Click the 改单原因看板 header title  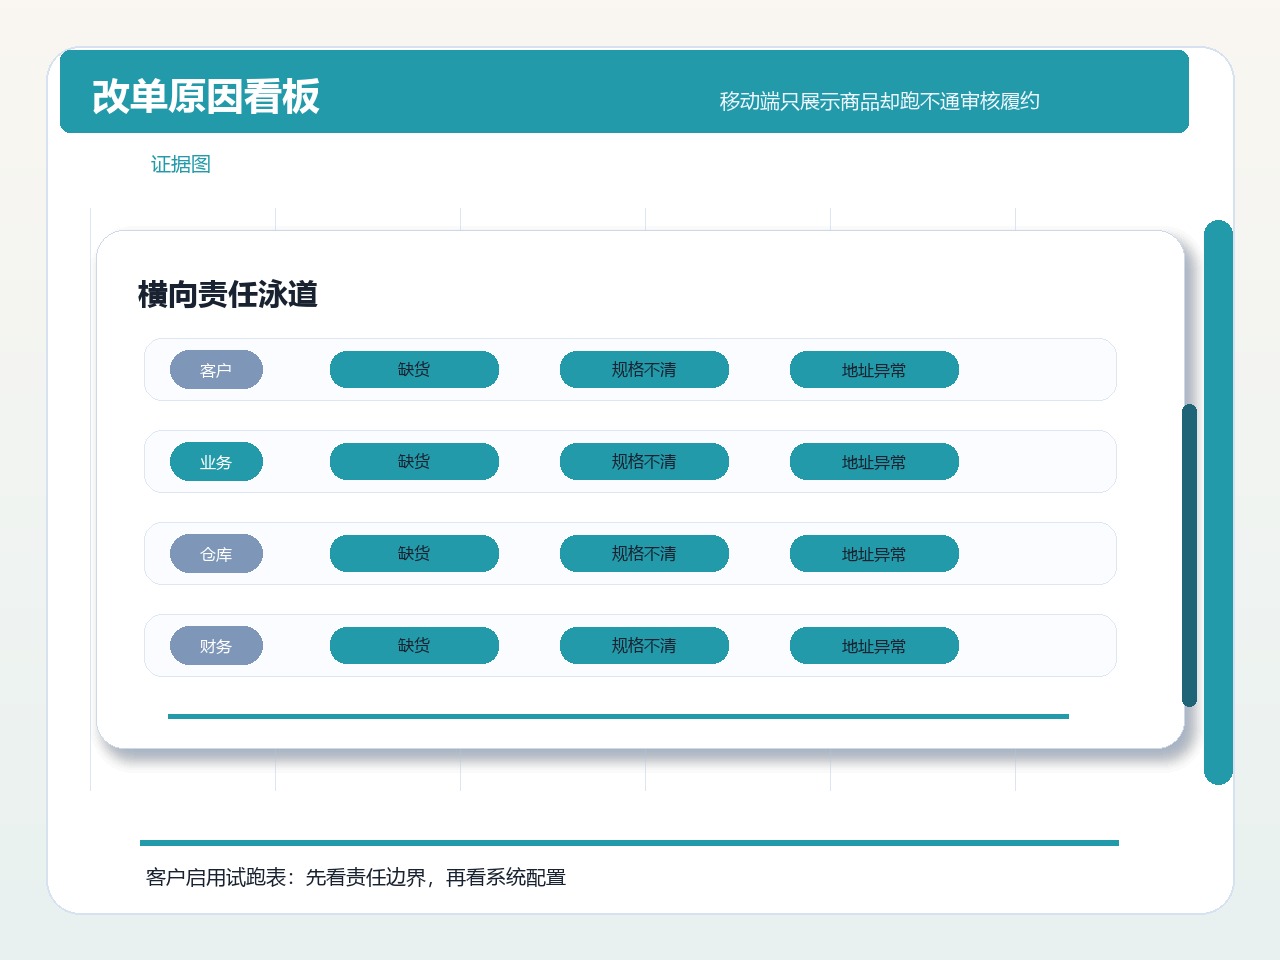pos(206,97)
